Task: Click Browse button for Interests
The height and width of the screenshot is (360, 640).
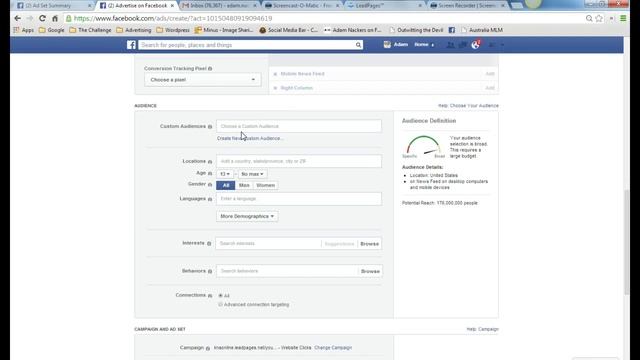Action: [369, 244]
